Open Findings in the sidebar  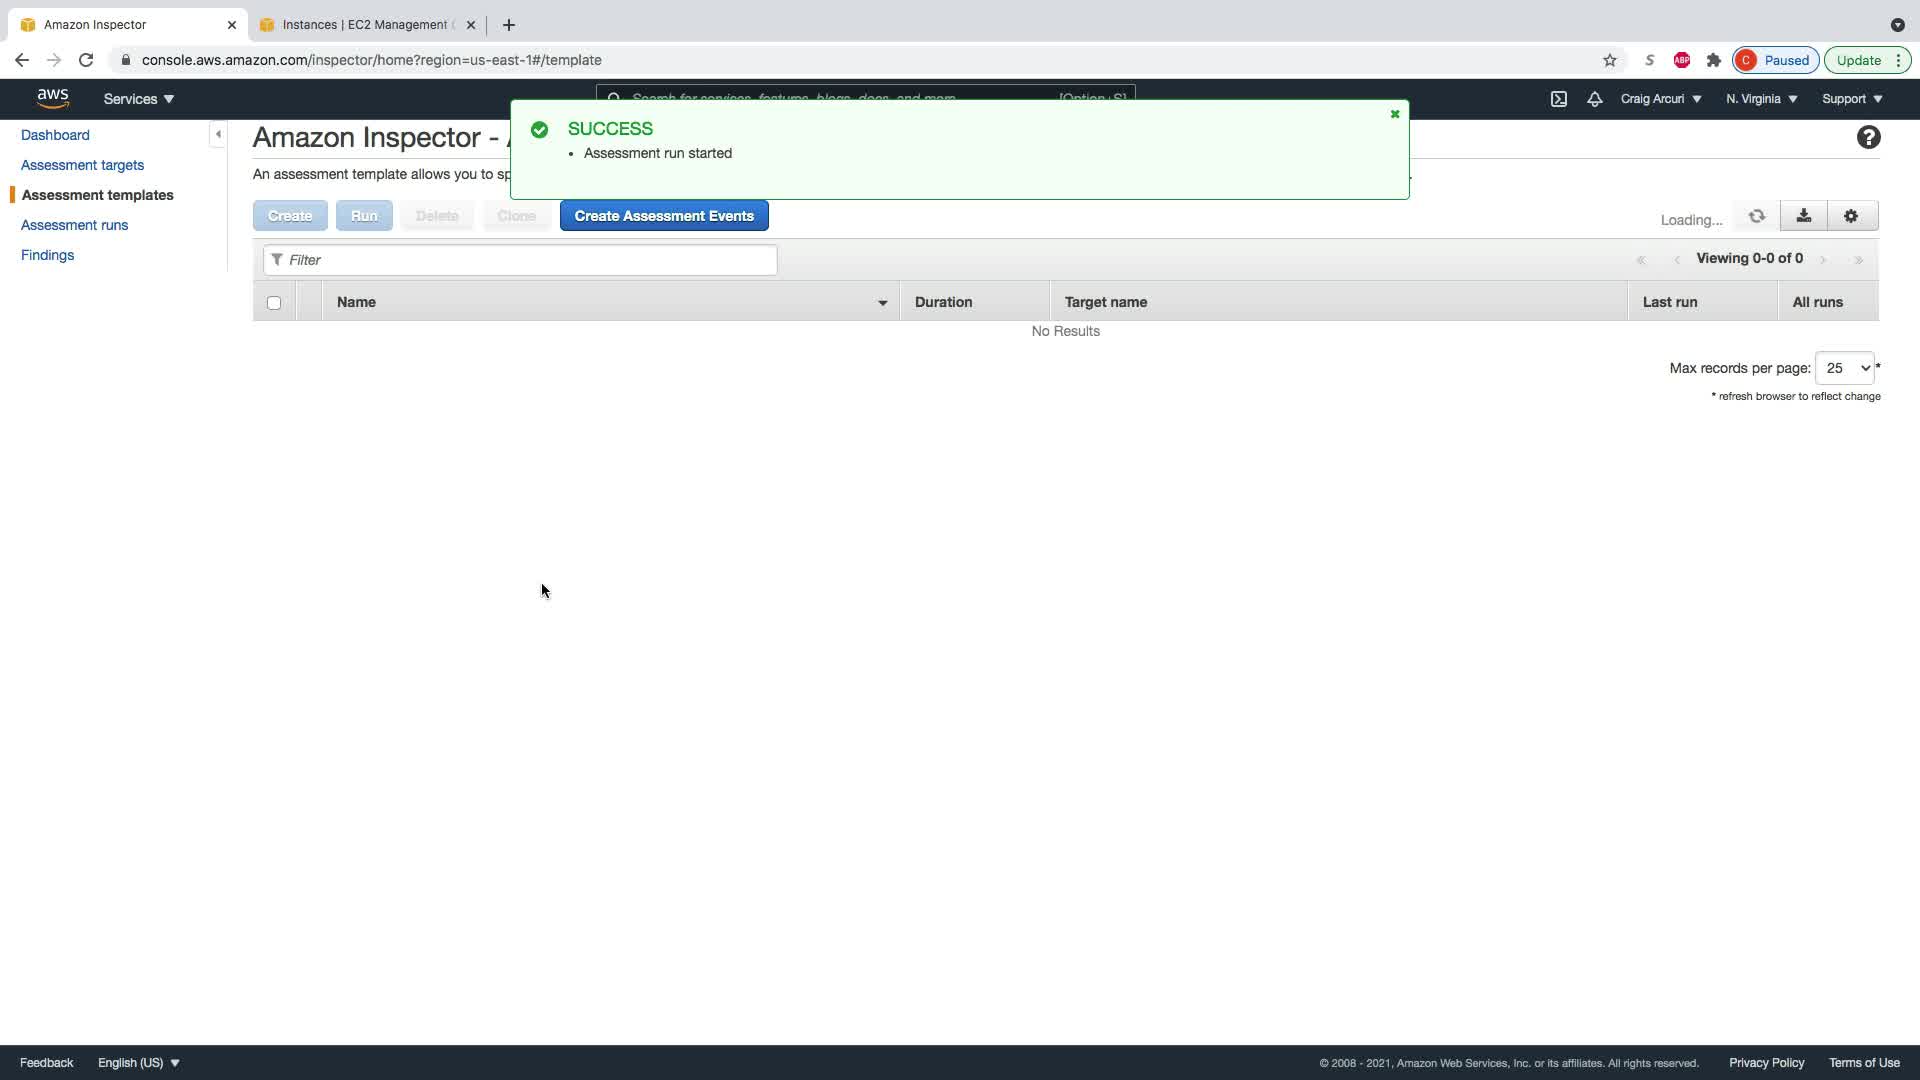click(48, 255)
